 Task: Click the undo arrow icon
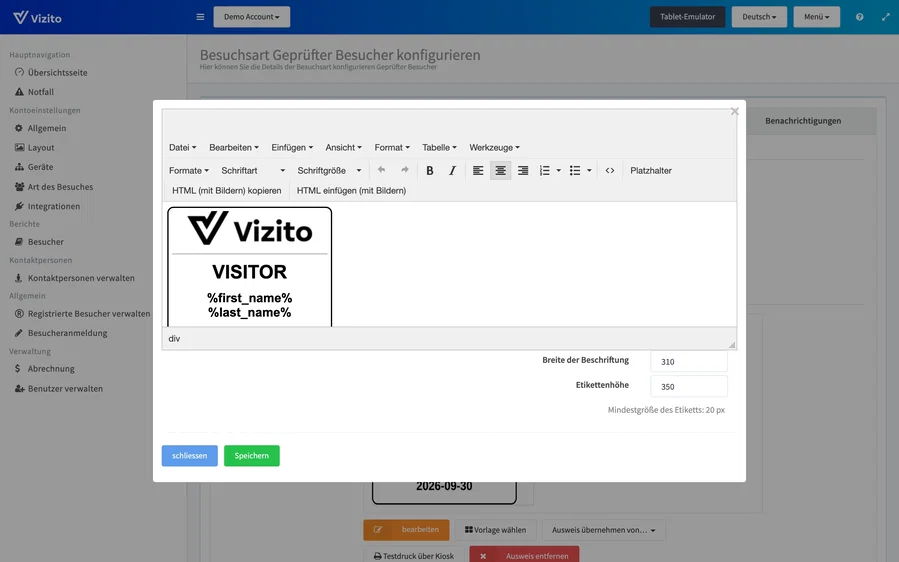click(x=381, y=170)
